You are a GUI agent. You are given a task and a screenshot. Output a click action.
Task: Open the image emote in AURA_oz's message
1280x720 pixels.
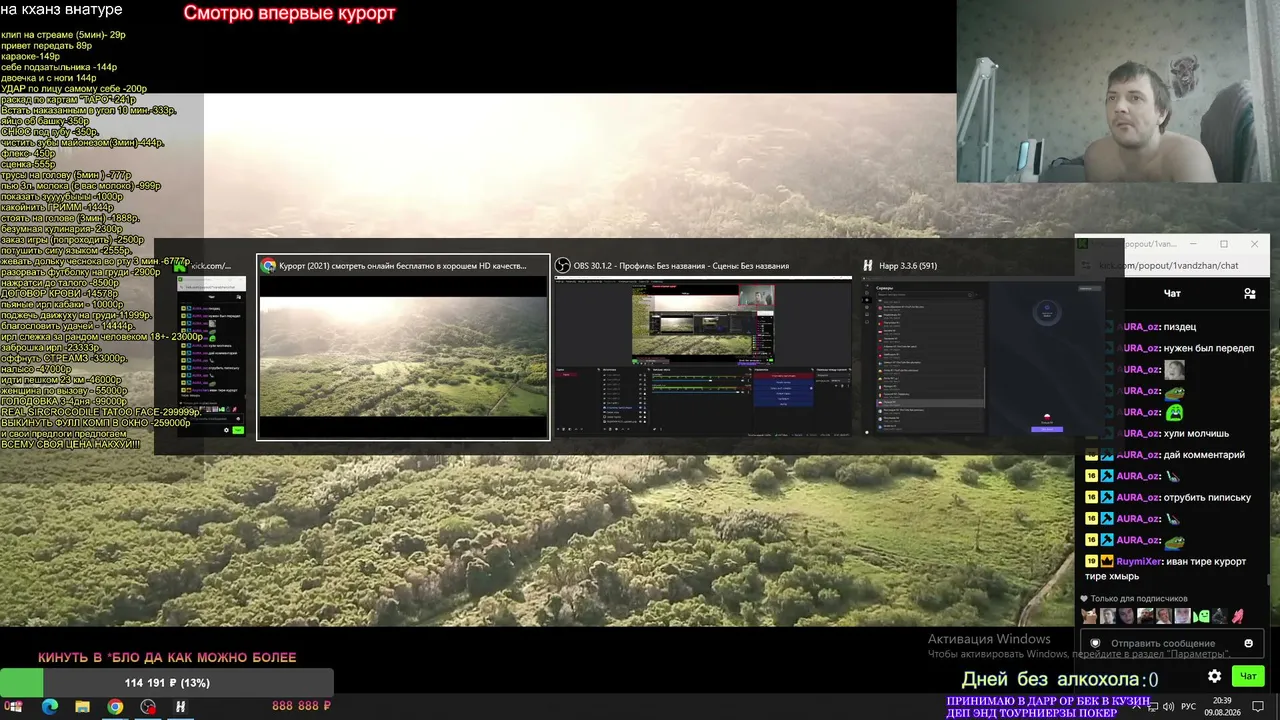tap(1175, 369)
